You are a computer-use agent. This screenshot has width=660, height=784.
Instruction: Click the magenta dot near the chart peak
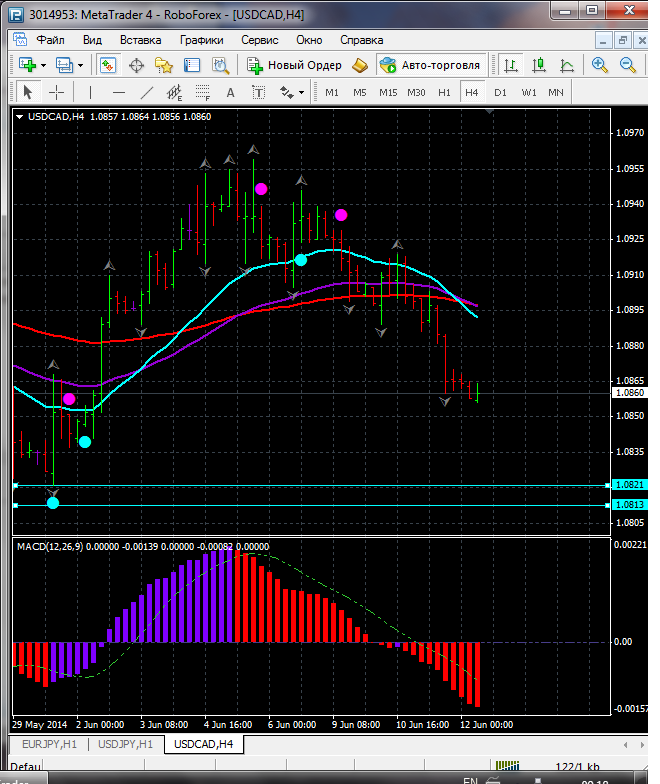click(261, 188)
